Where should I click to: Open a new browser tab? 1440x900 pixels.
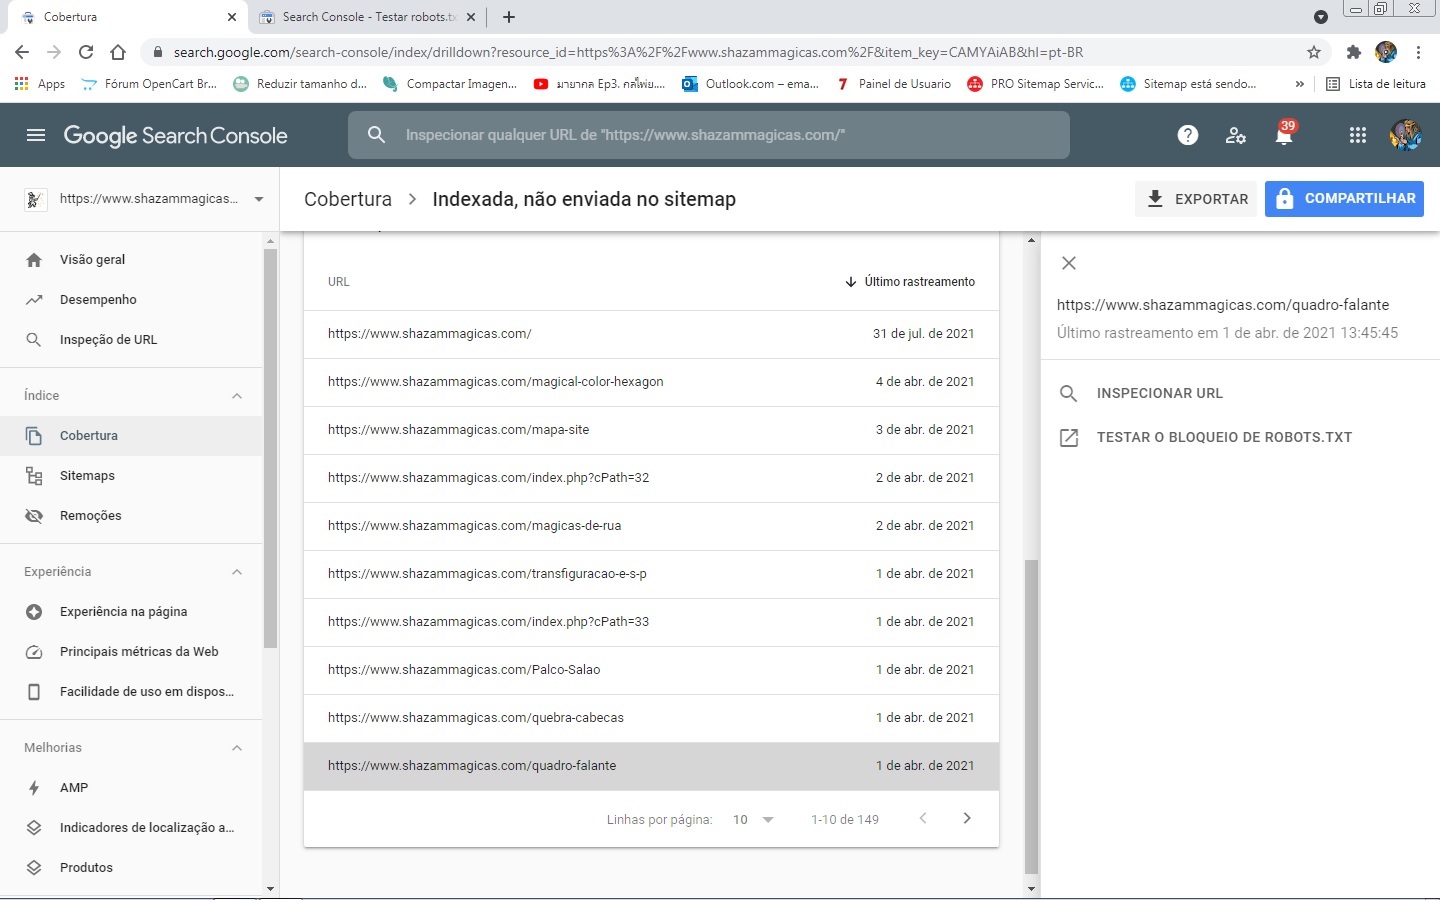point(509,17)
